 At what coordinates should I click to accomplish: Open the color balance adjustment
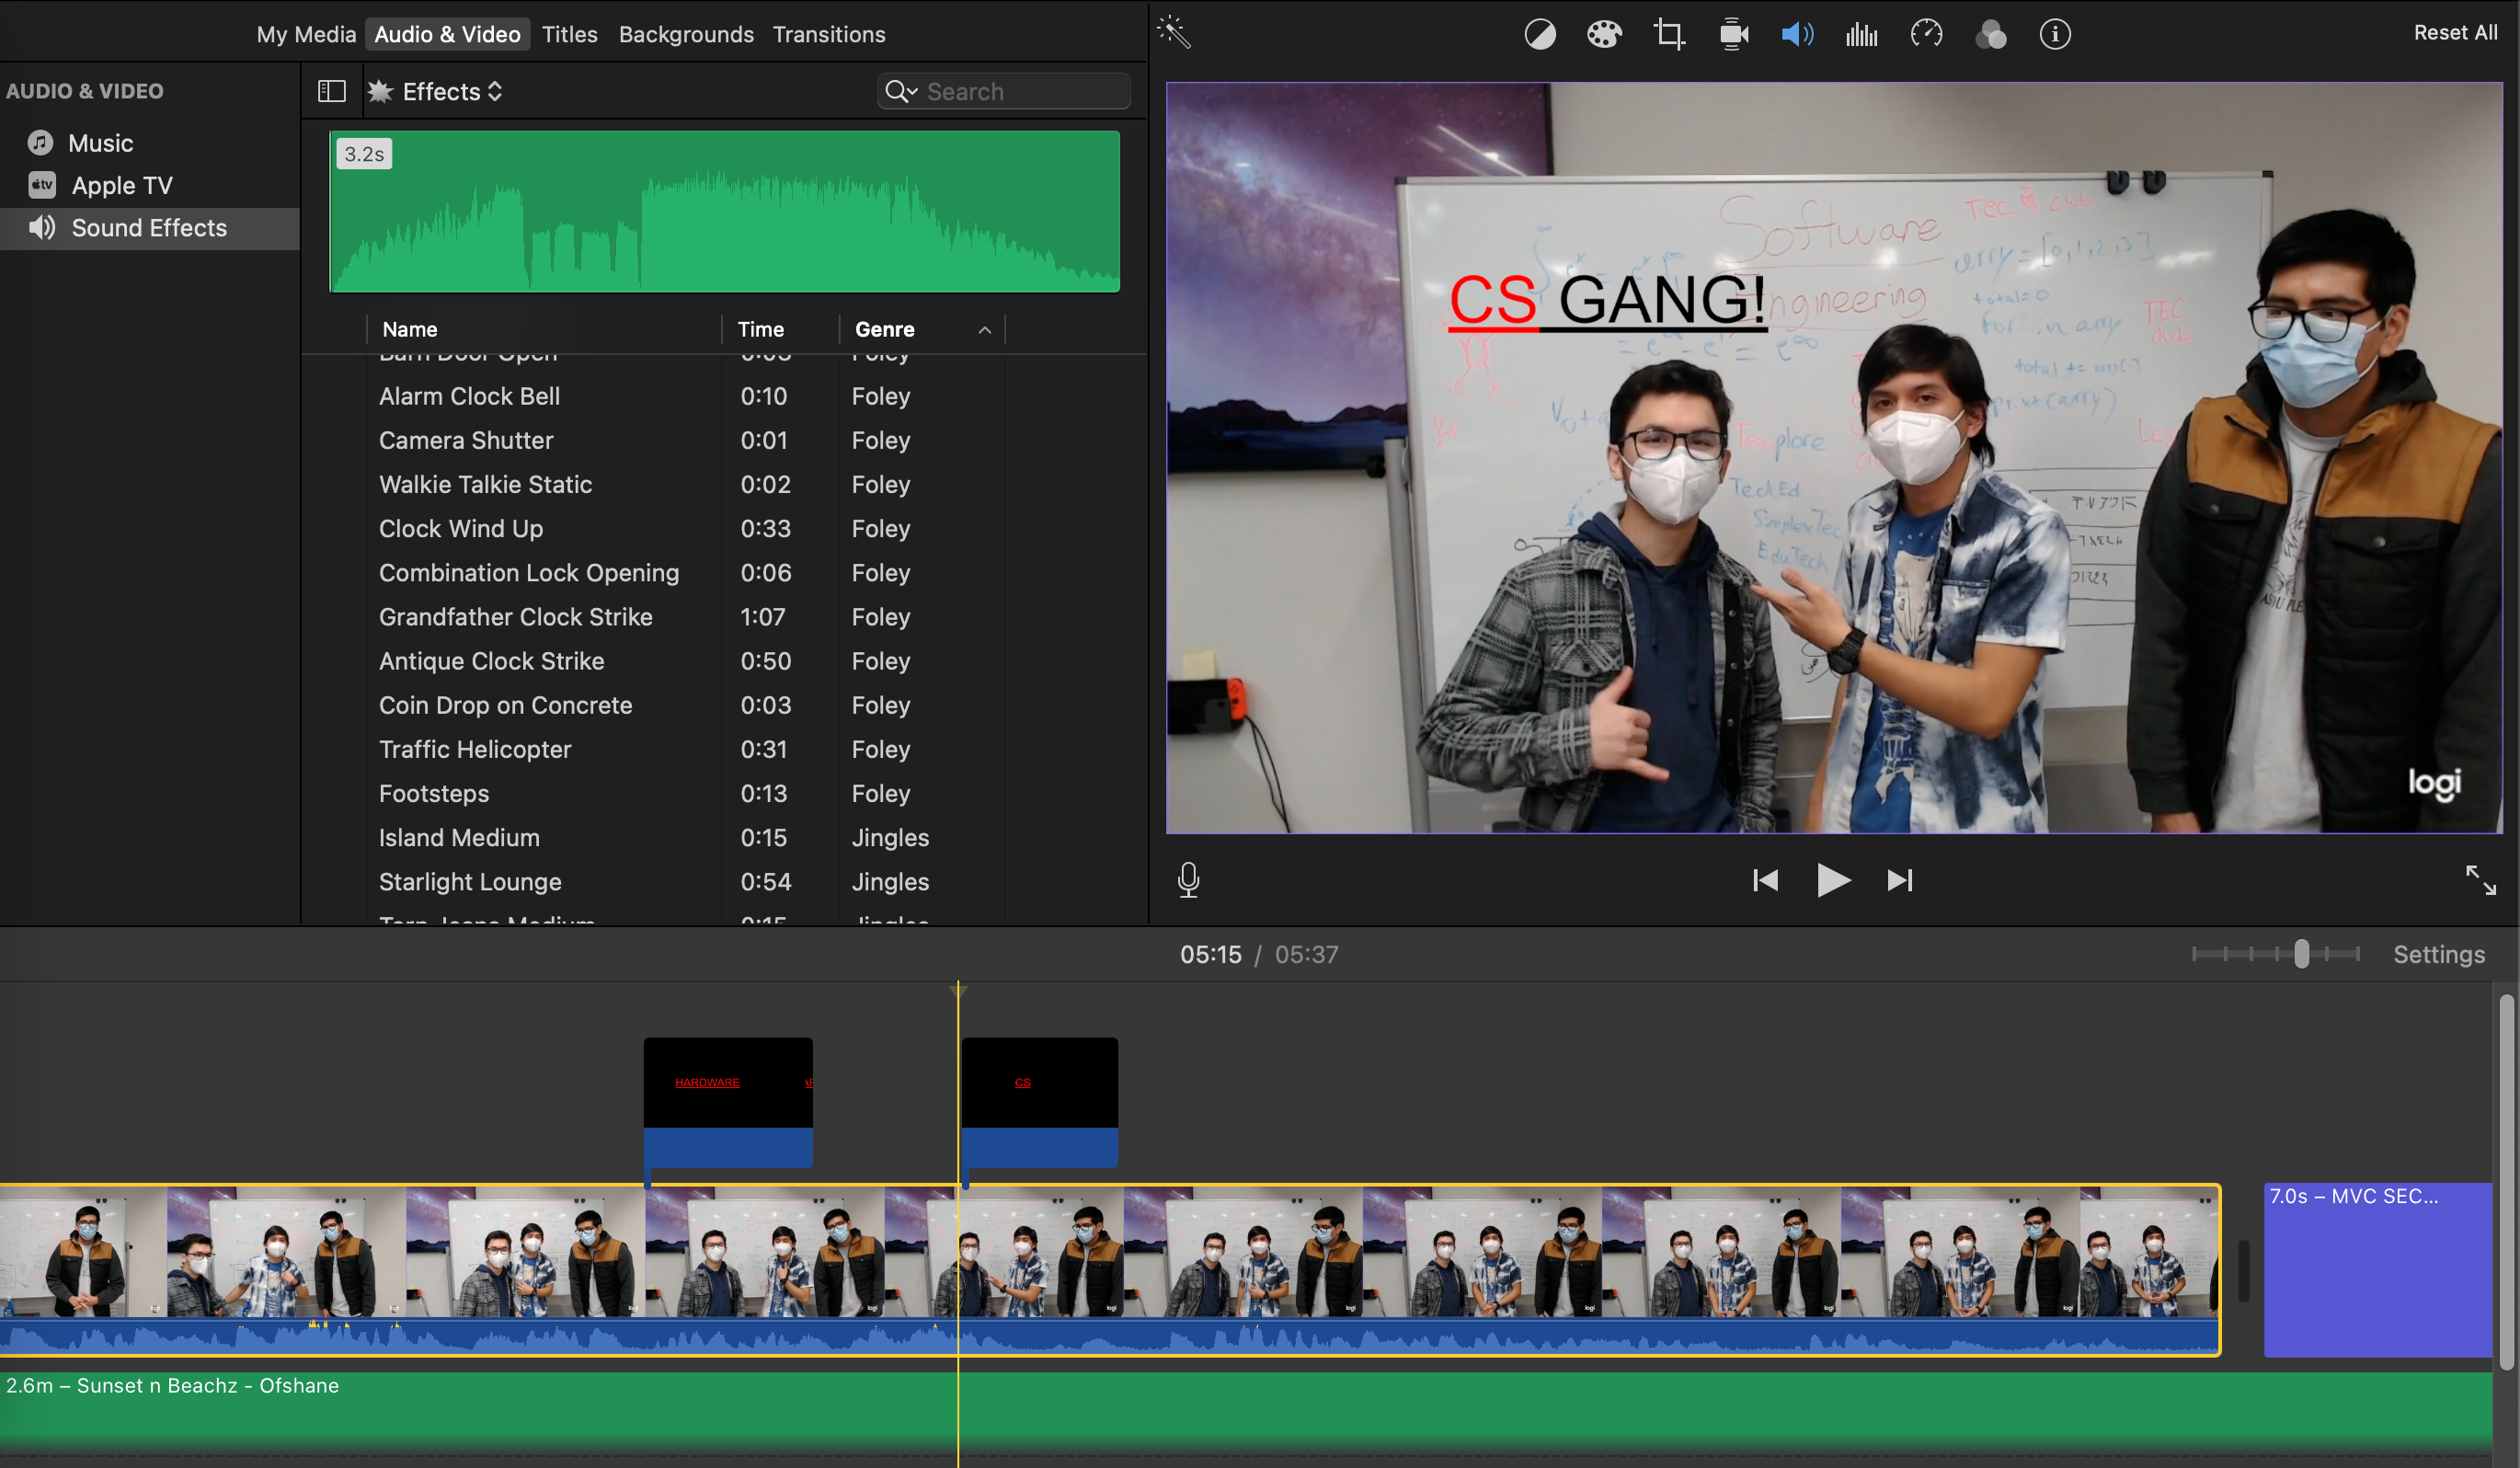[1540, 35]
